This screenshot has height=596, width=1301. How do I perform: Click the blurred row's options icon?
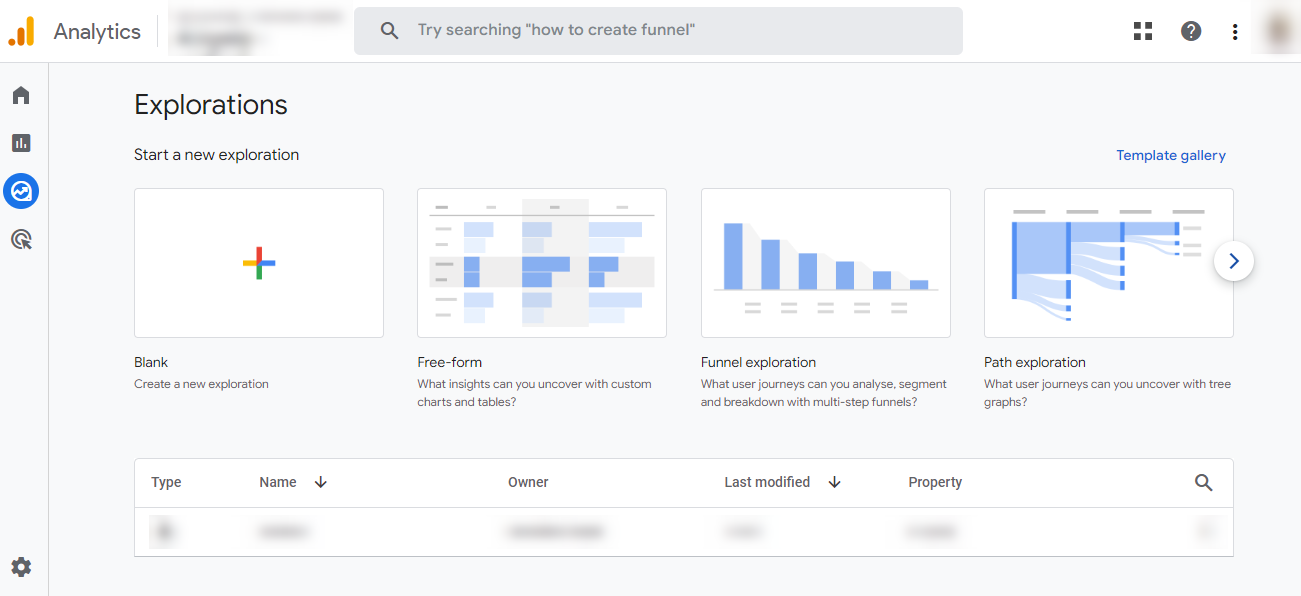tap(1207, 532)
